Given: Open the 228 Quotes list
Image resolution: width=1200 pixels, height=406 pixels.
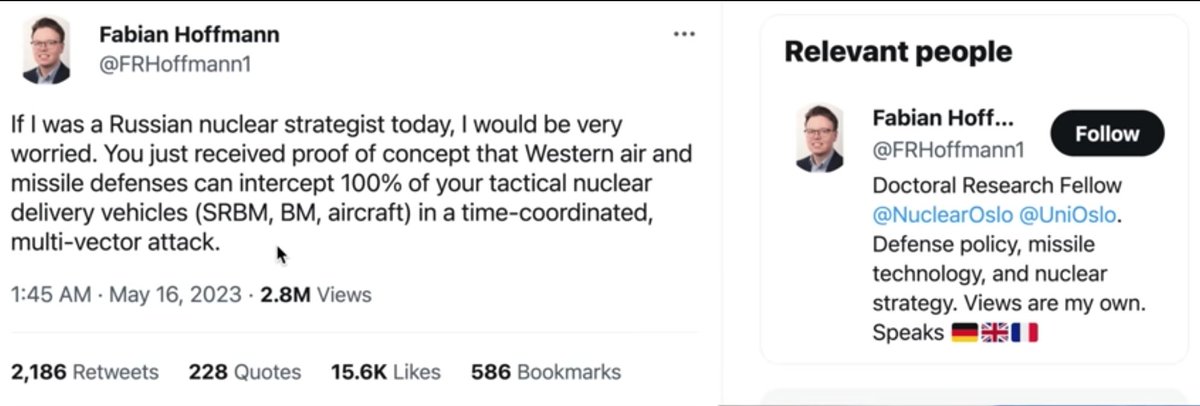Looking at the screenshot, I should [245, 372].
